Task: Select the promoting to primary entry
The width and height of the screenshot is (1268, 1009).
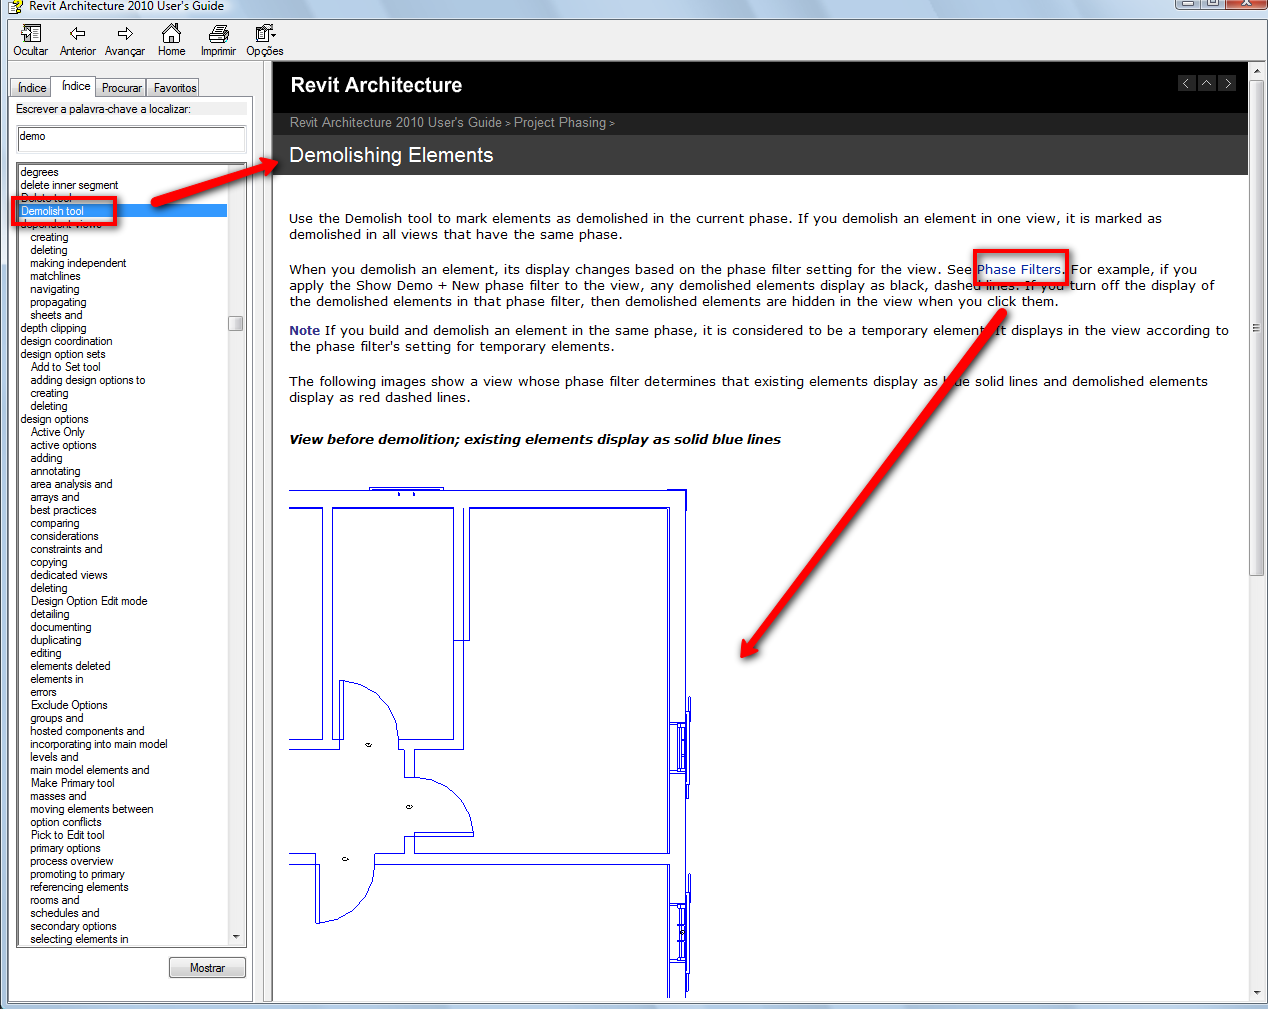Action: (x=77, y=874)
